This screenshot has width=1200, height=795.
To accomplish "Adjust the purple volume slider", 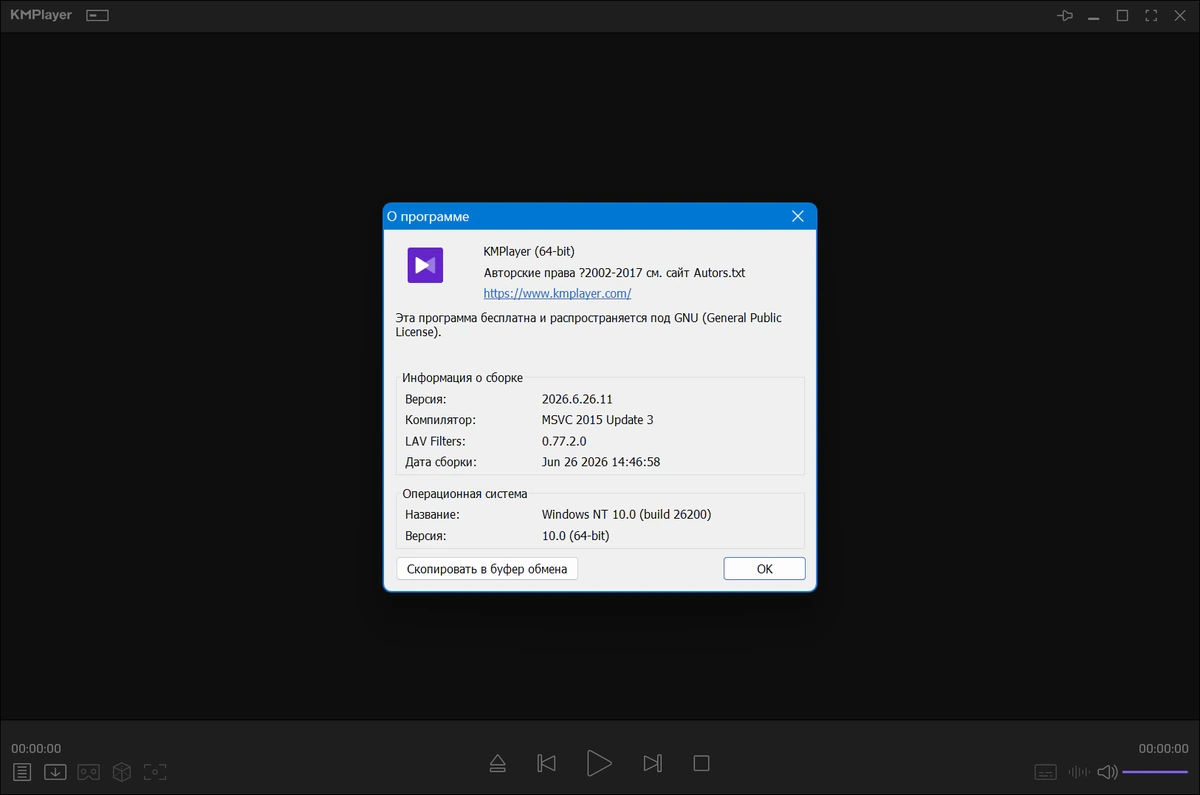I will (x=1155, y=772).
